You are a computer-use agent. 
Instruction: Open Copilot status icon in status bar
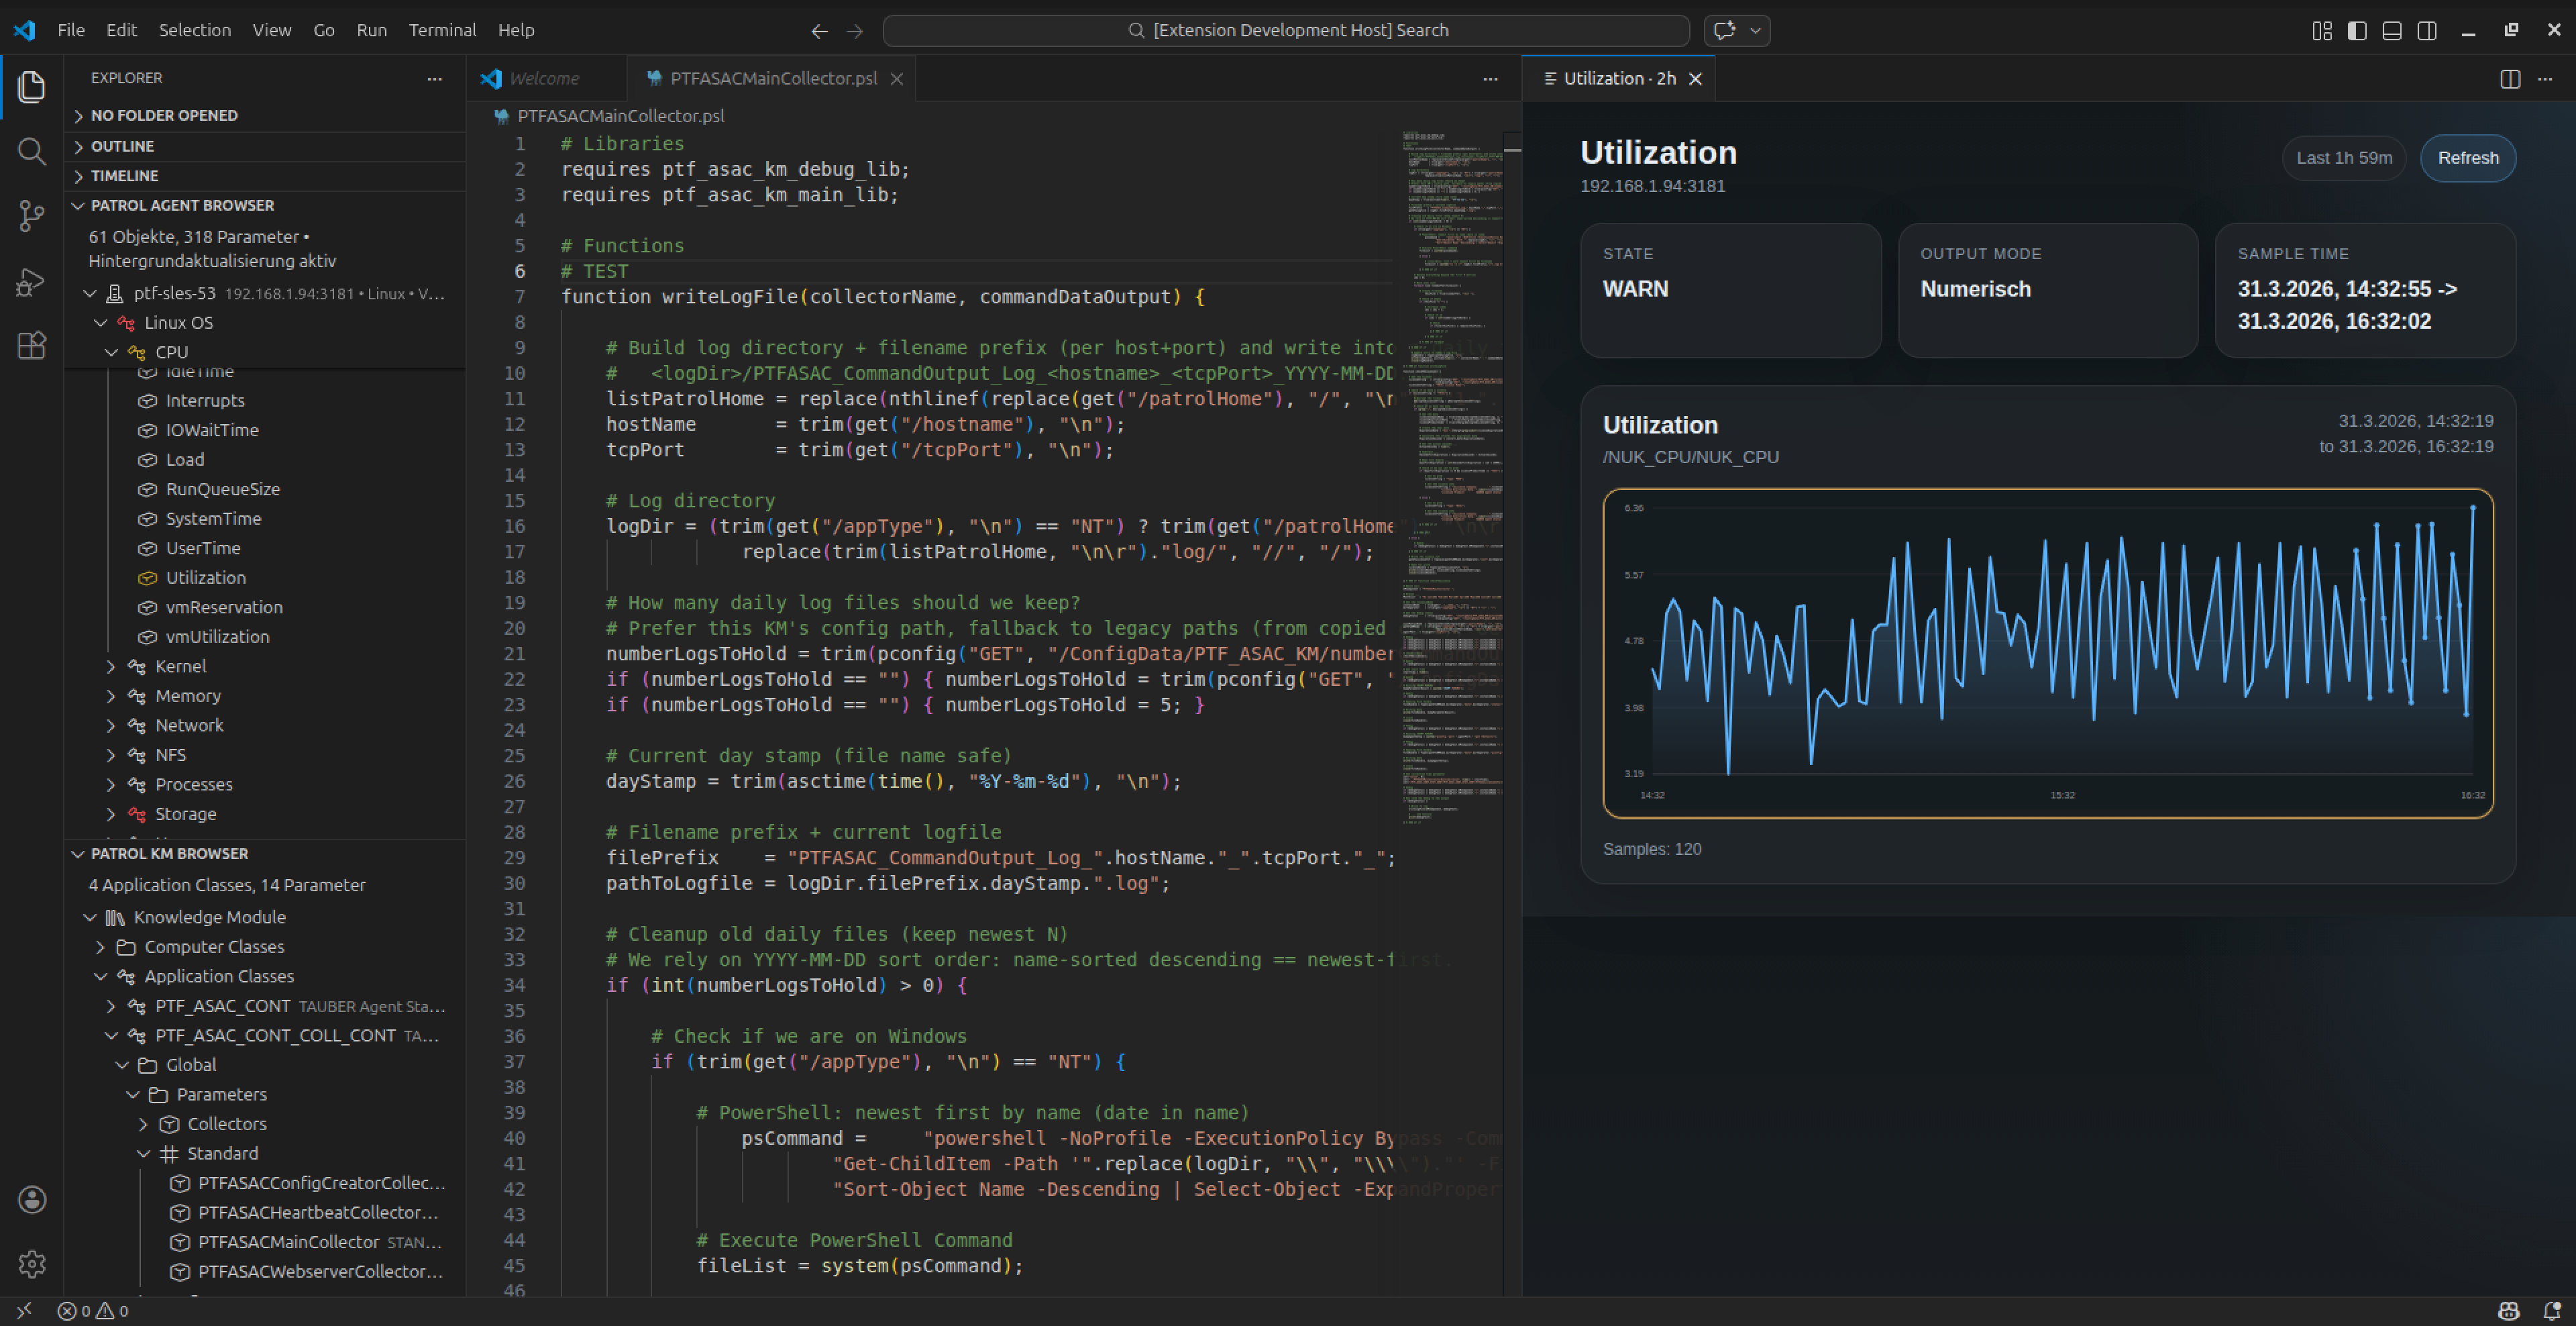coord(2508,1311)
